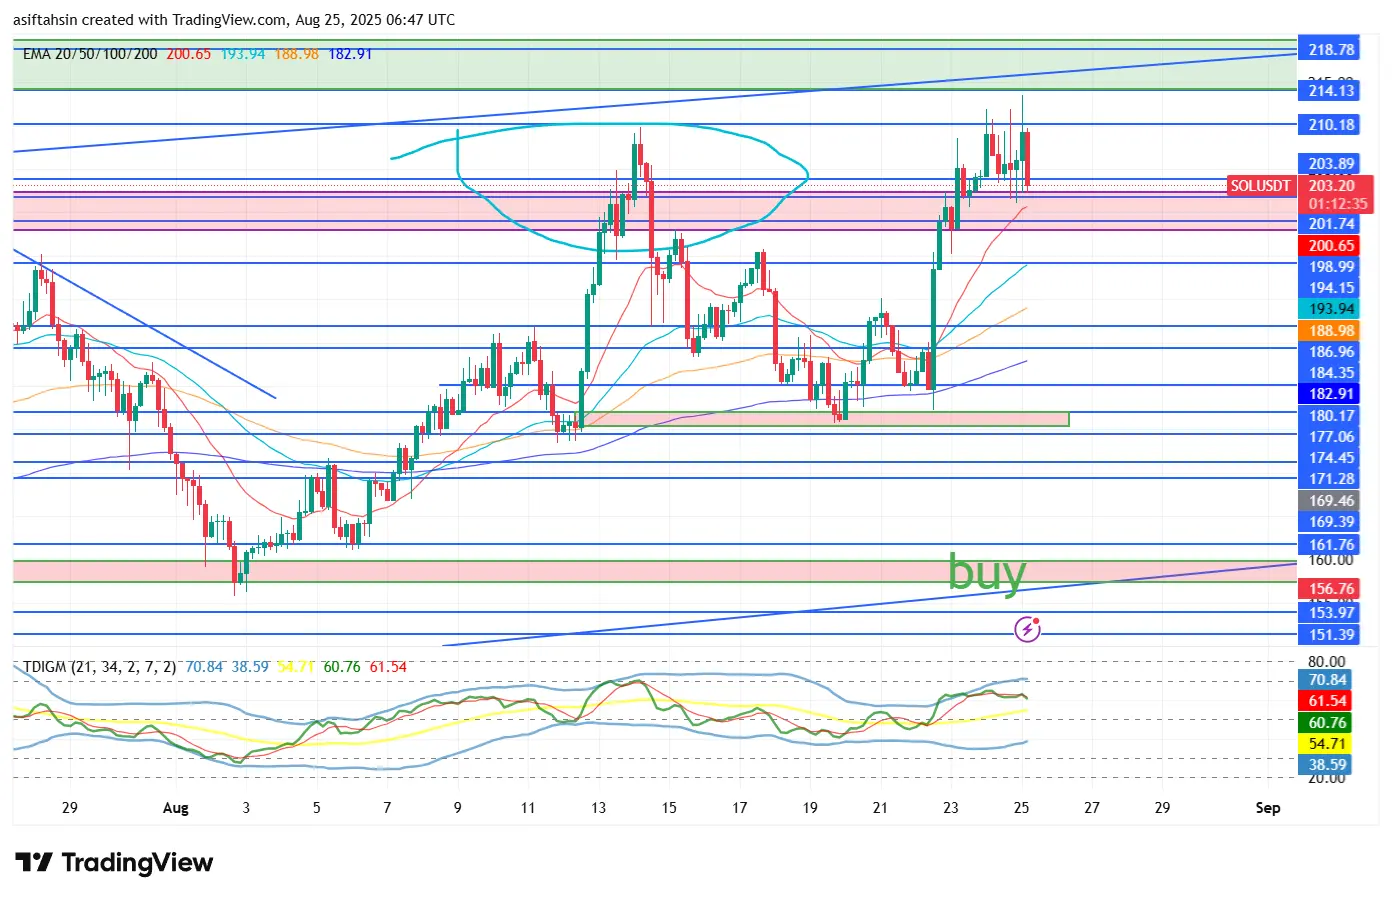Click the yellow 54.71 value in TDIGM legend
Image resolution: width=1392 pixels, height=900 pixels.
coord(296,667)
